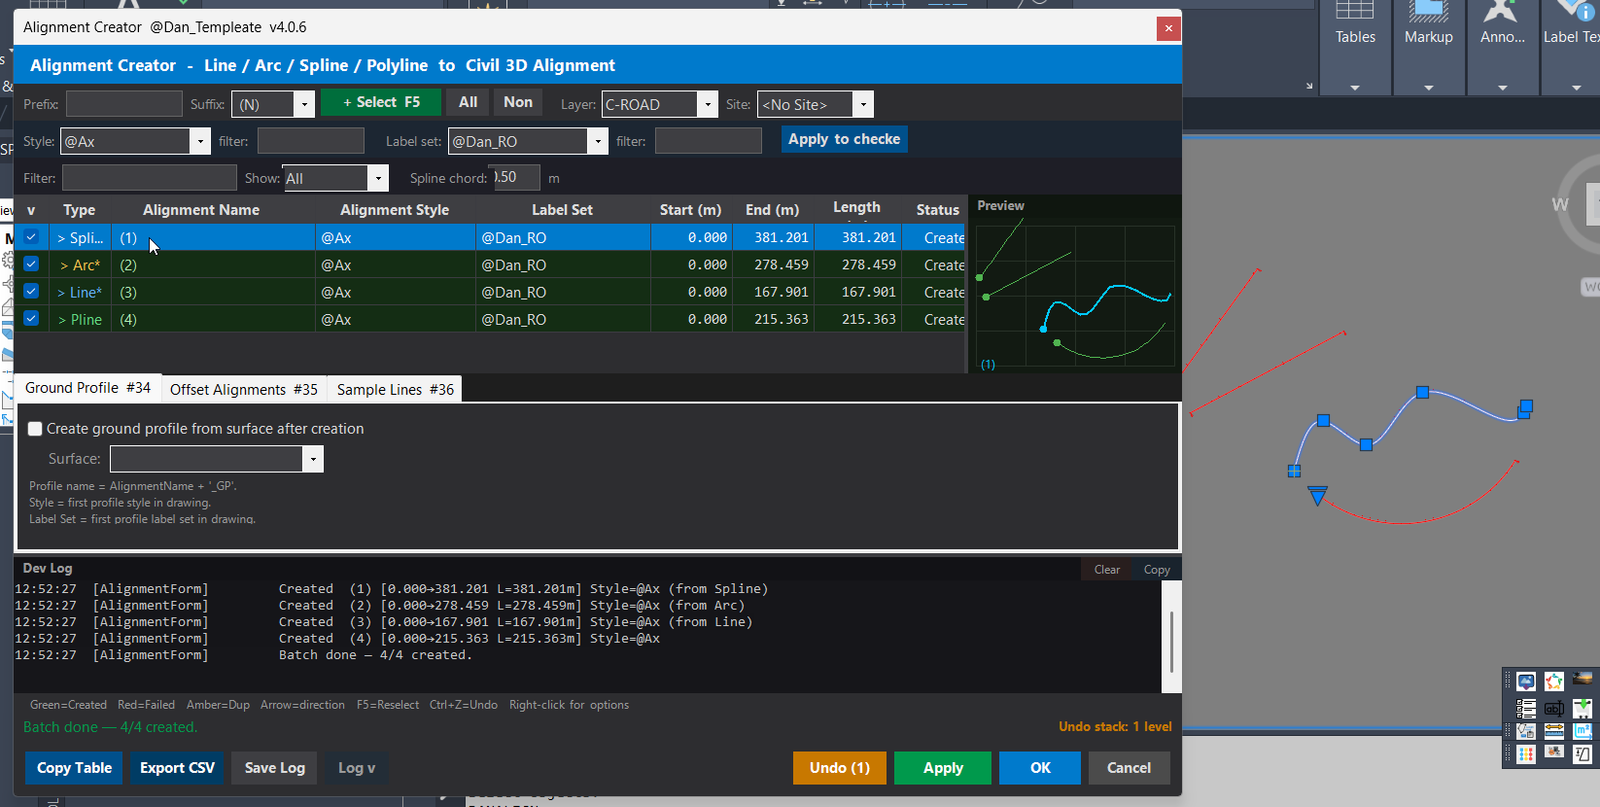Click the 'ab' text field icon

click(1554, 709)
